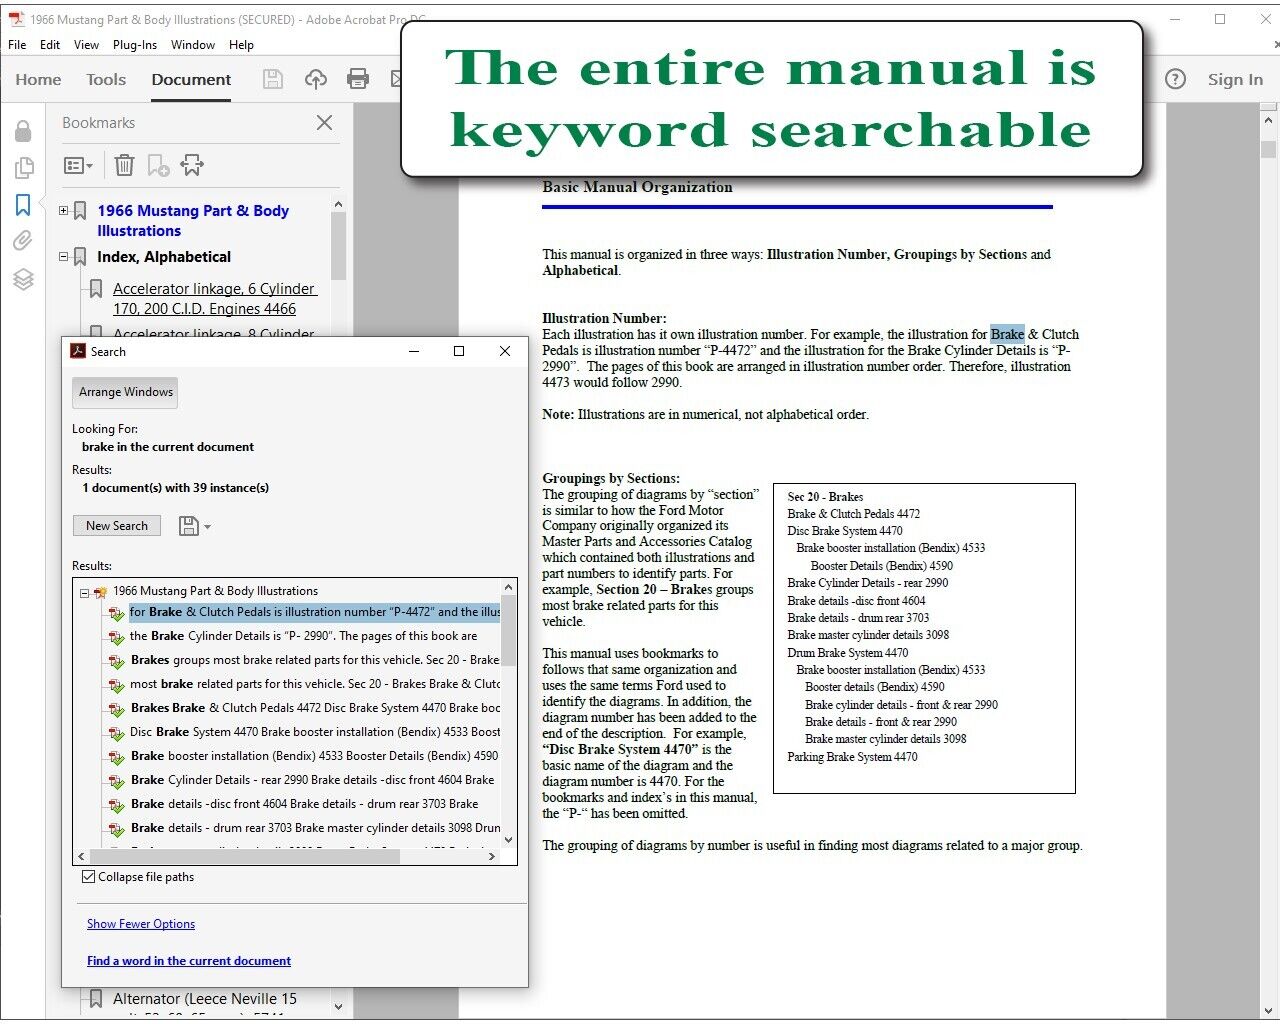
Task: Click the New Search button
Action: tap(117, 526)
